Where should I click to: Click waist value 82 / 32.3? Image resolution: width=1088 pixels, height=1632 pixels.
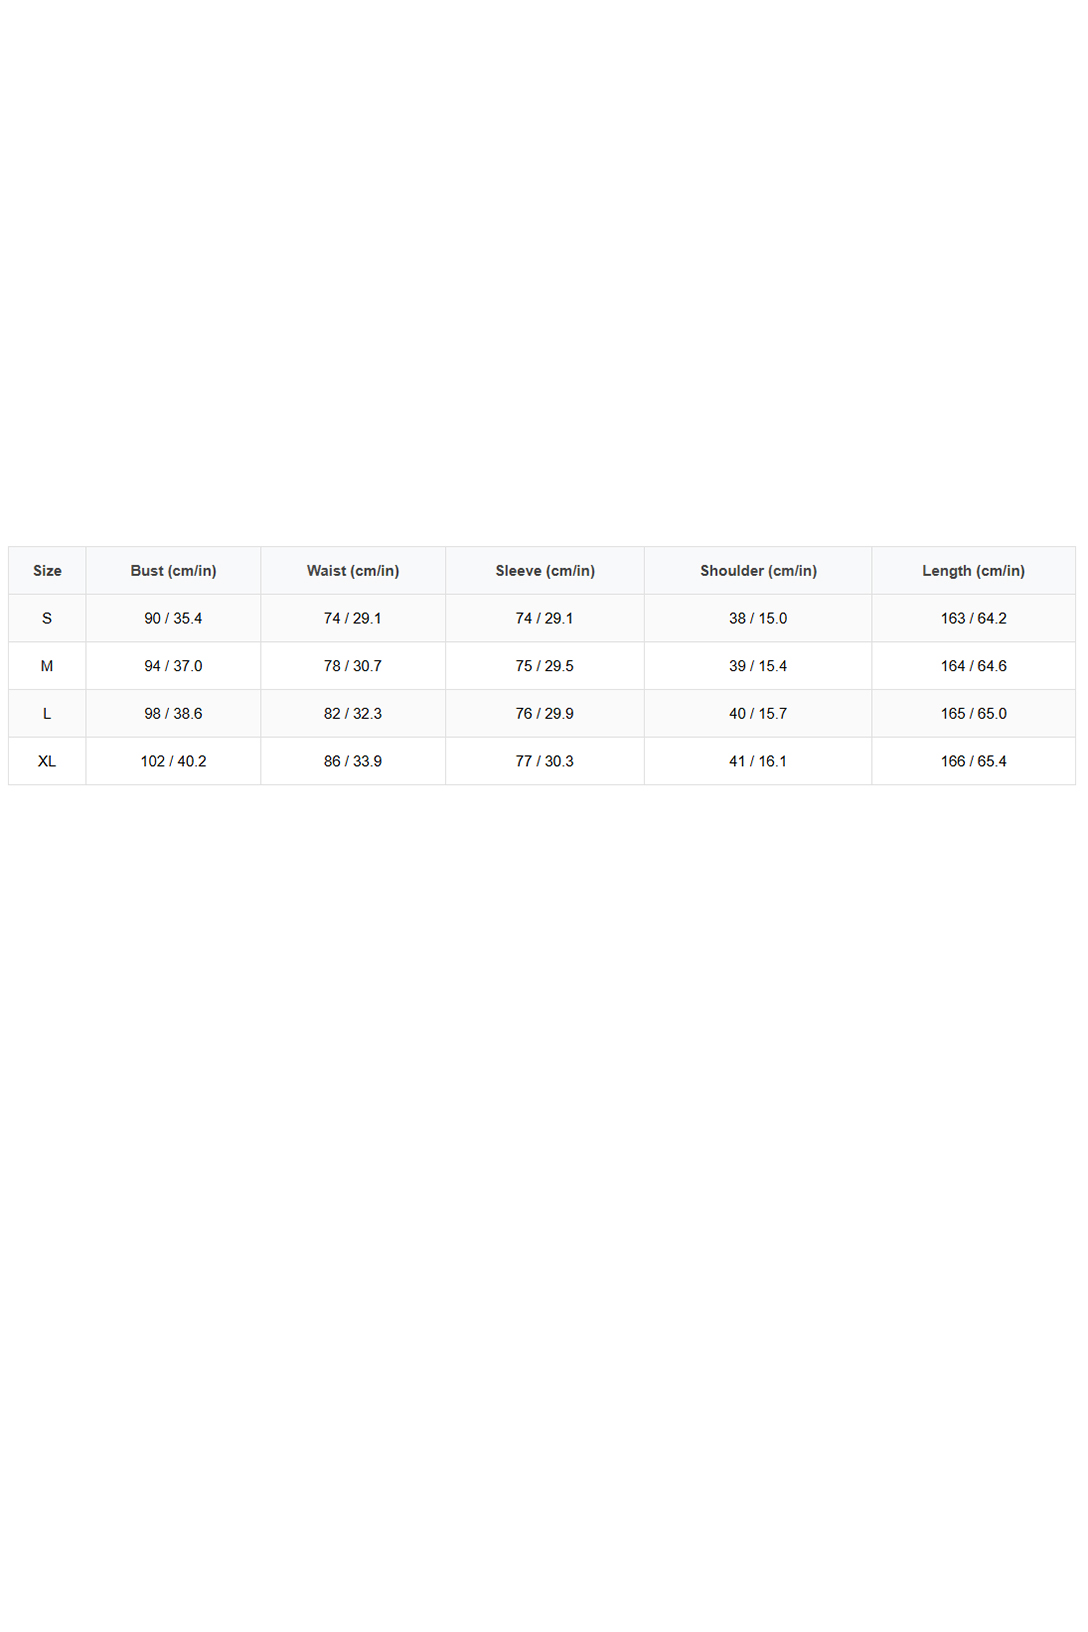click(353, 714)
